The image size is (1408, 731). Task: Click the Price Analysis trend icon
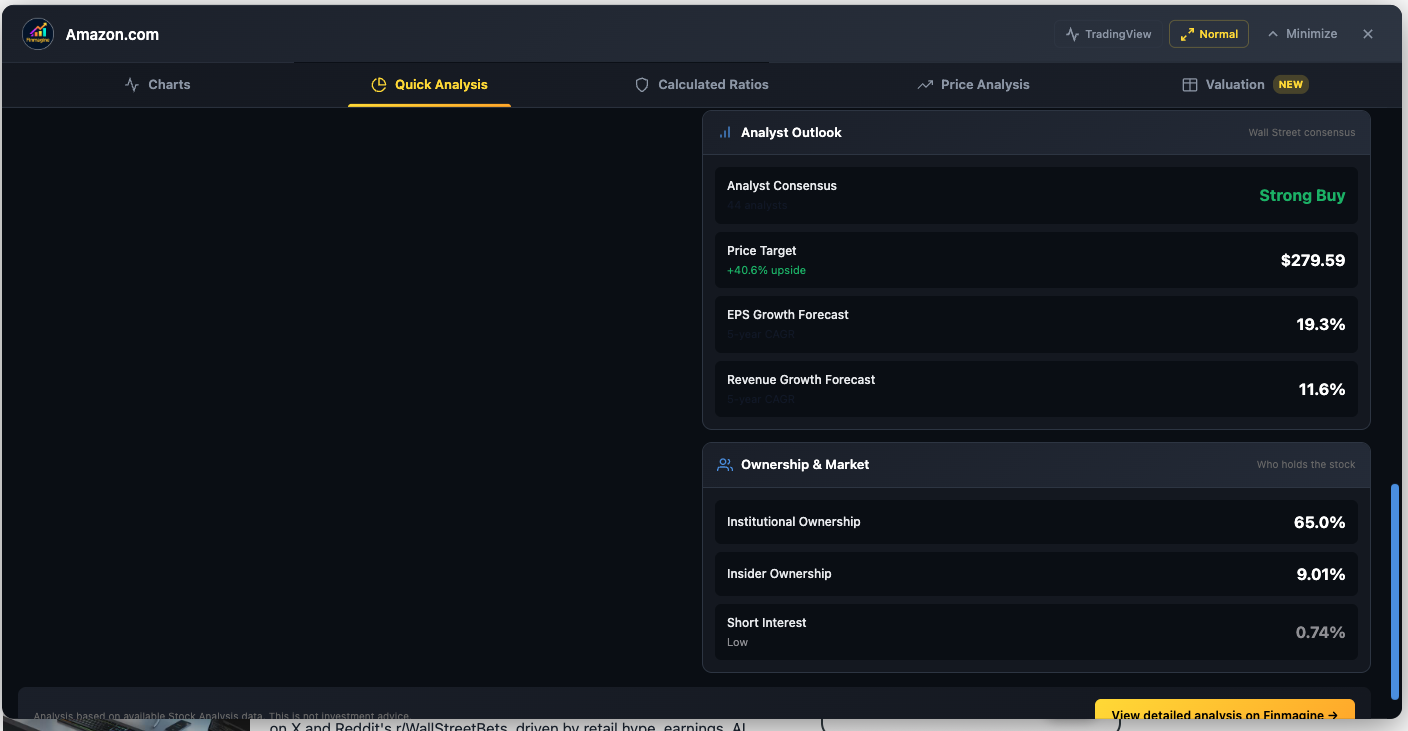[925, 85]
